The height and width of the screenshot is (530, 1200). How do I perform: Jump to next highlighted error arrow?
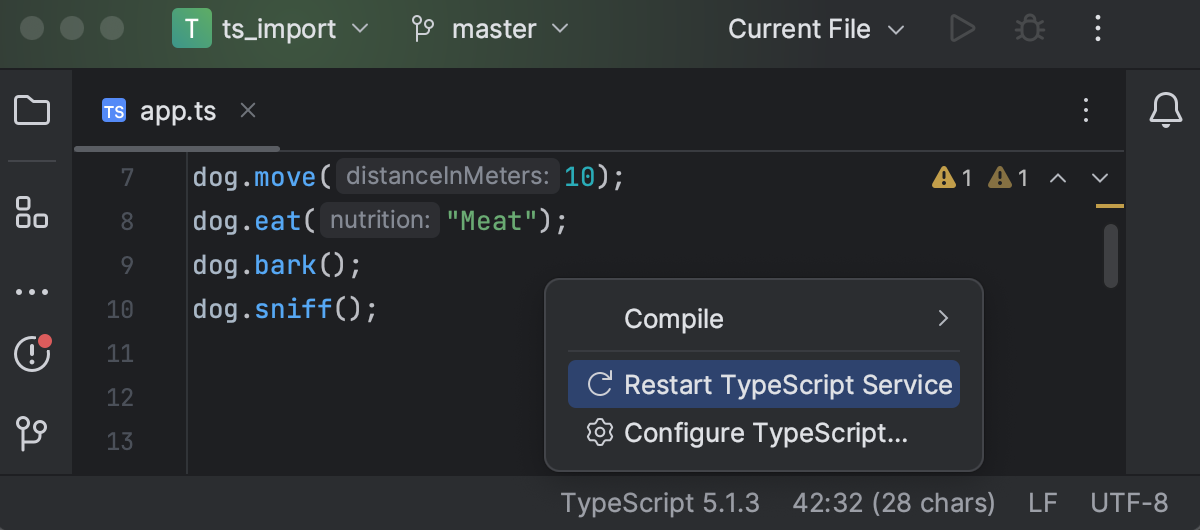(1100, 179)
